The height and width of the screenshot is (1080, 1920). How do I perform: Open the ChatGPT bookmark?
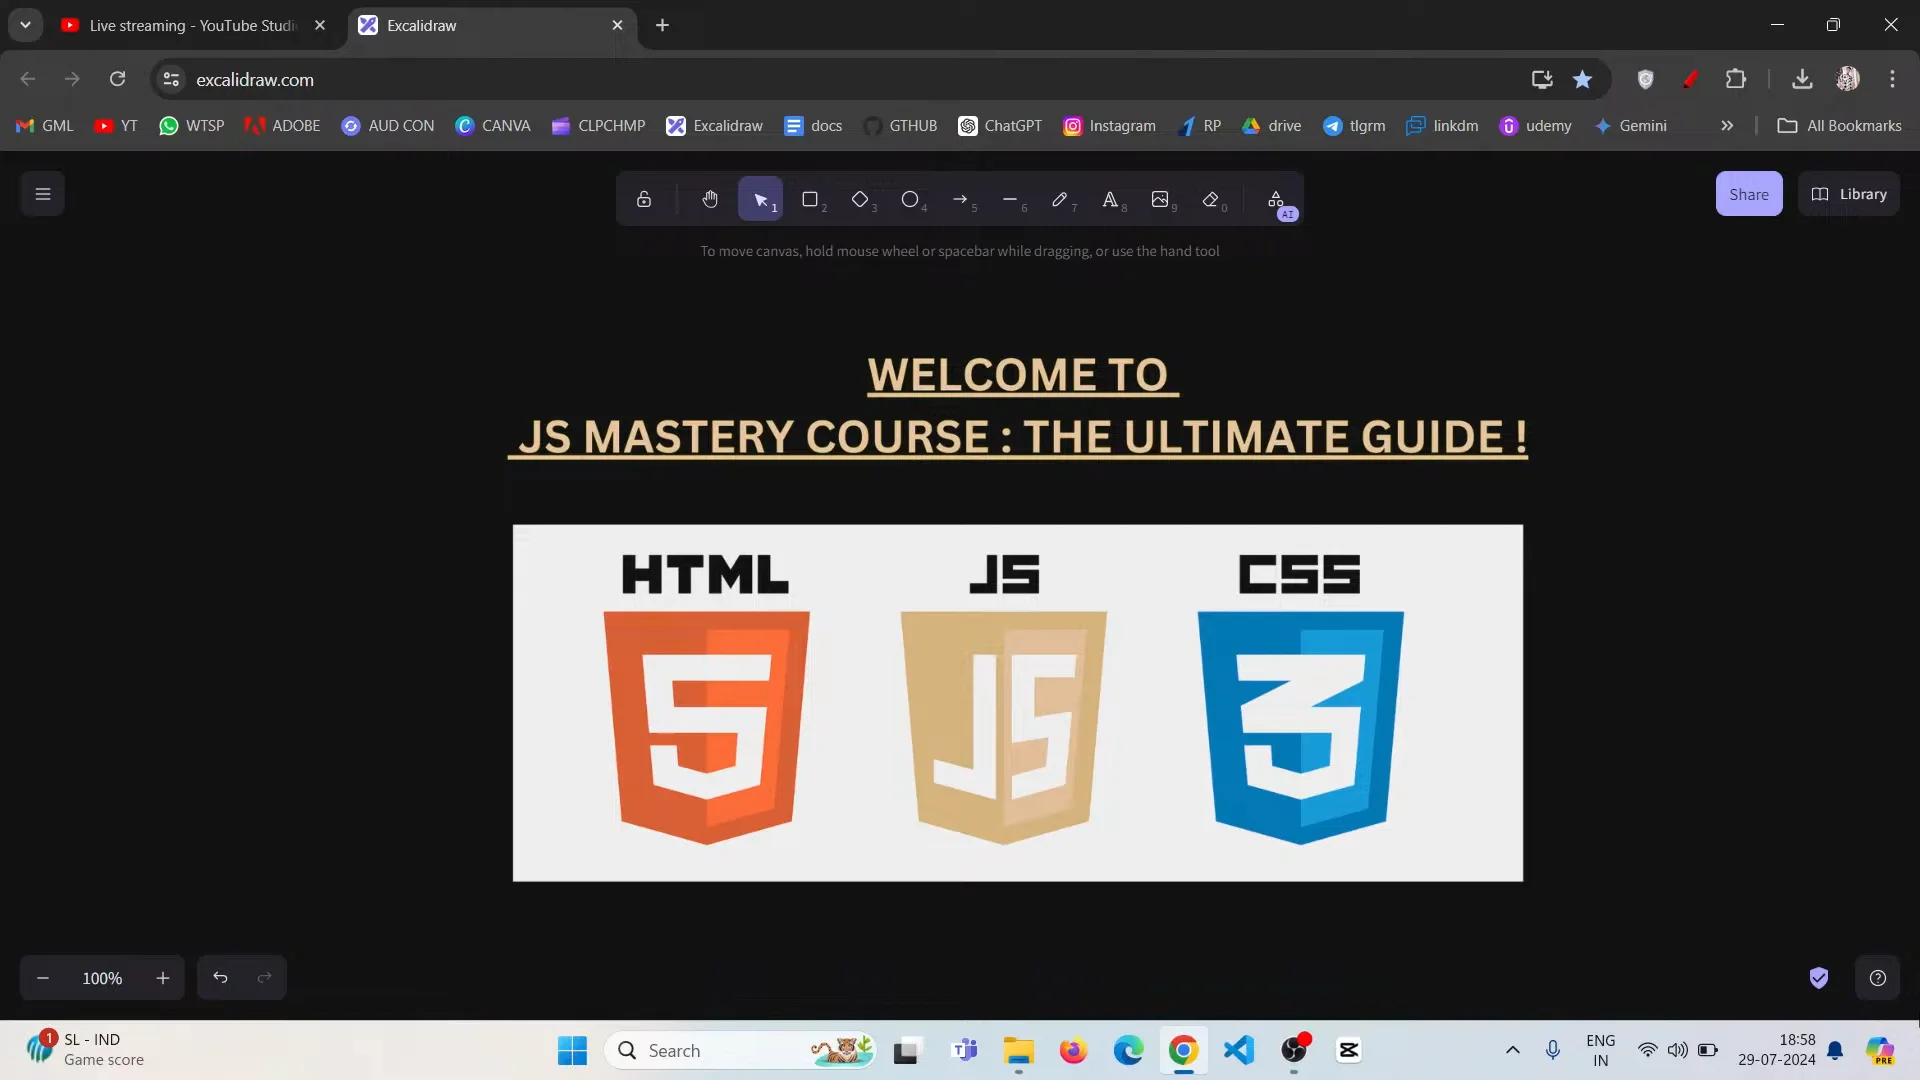point(1000,126)
